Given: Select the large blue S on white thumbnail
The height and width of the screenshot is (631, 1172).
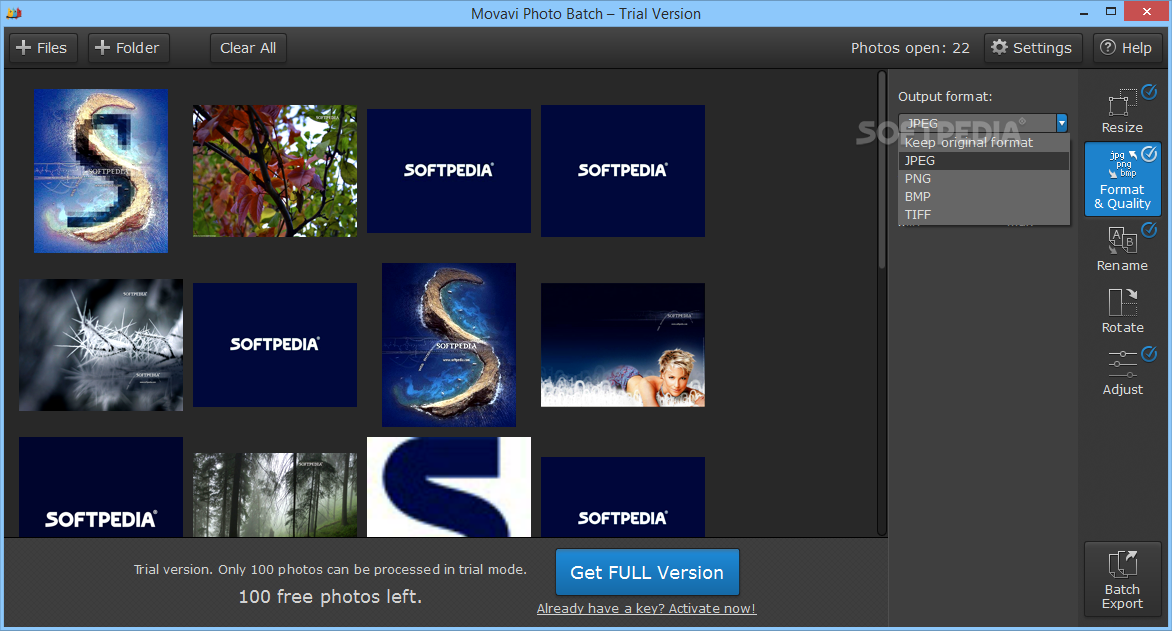Looking at the screenshot, I should coord(448,487).
